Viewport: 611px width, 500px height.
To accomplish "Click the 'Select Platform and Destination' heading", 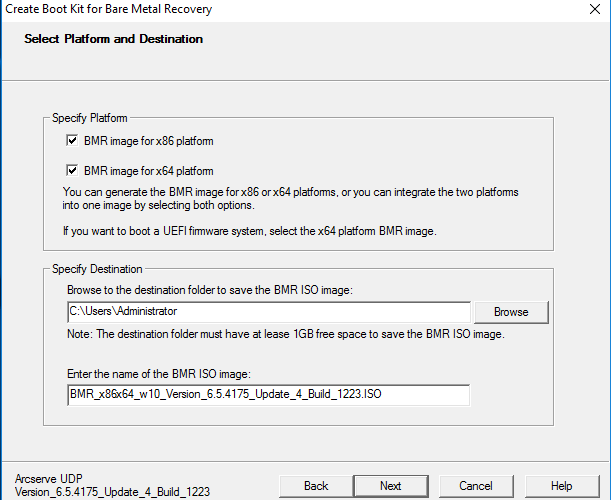I will (113, 39).
